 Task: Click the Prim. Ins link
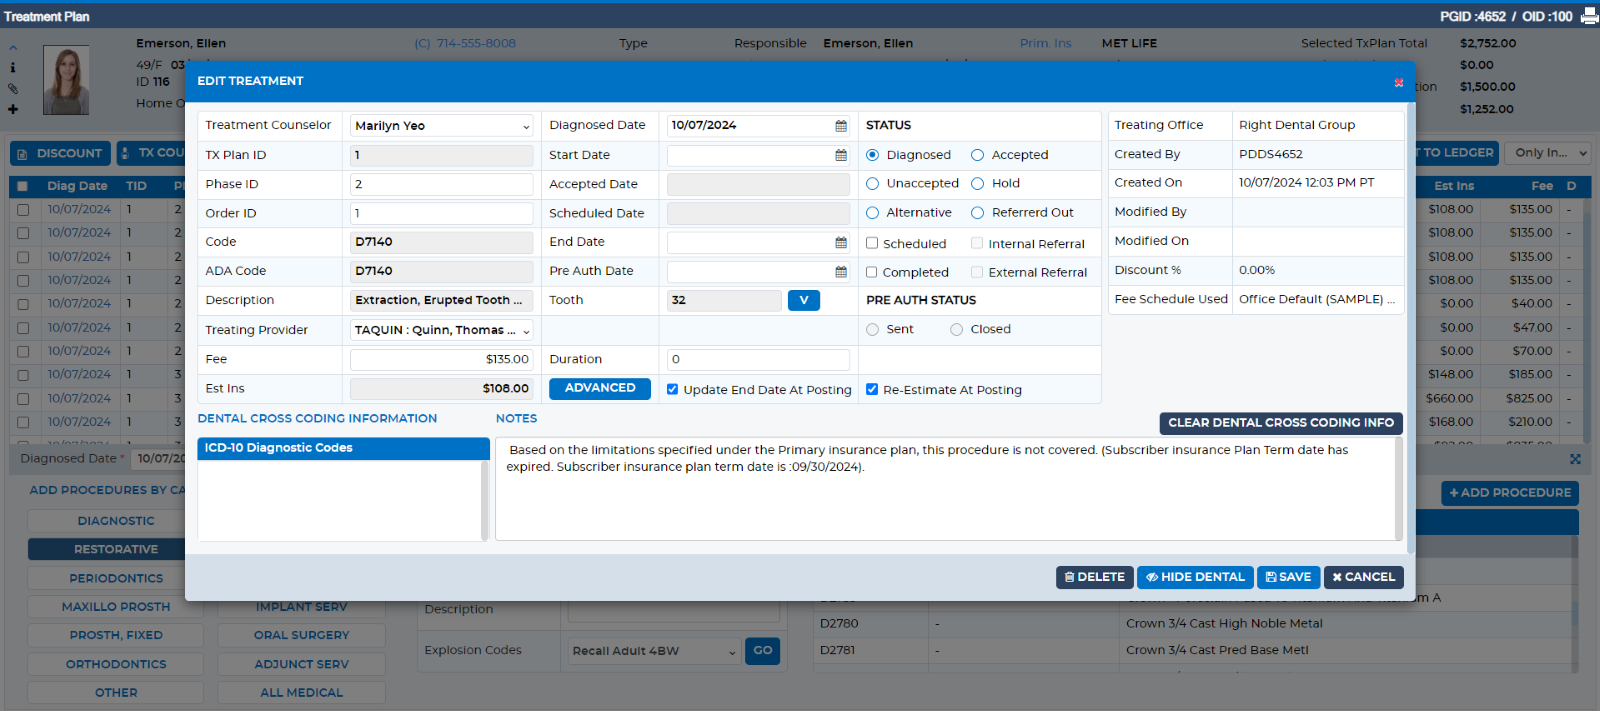coord(1045,44)
